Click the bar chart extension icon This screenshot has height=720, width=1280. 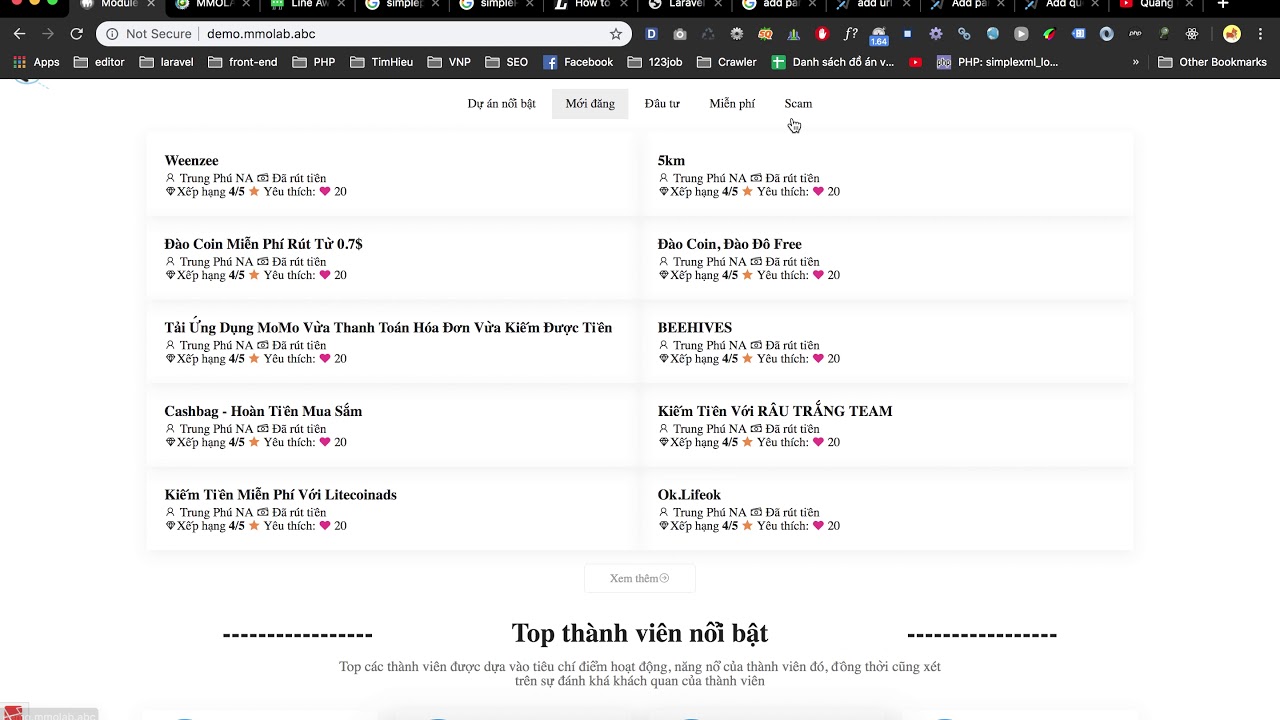click(794, 34)
